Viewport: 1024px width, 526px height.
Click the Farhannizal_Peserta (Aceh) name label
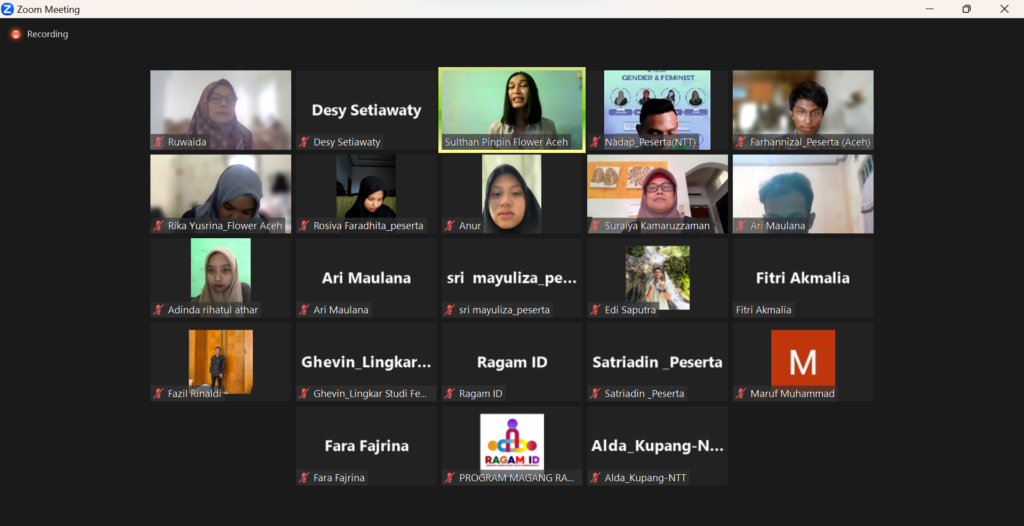809,142
